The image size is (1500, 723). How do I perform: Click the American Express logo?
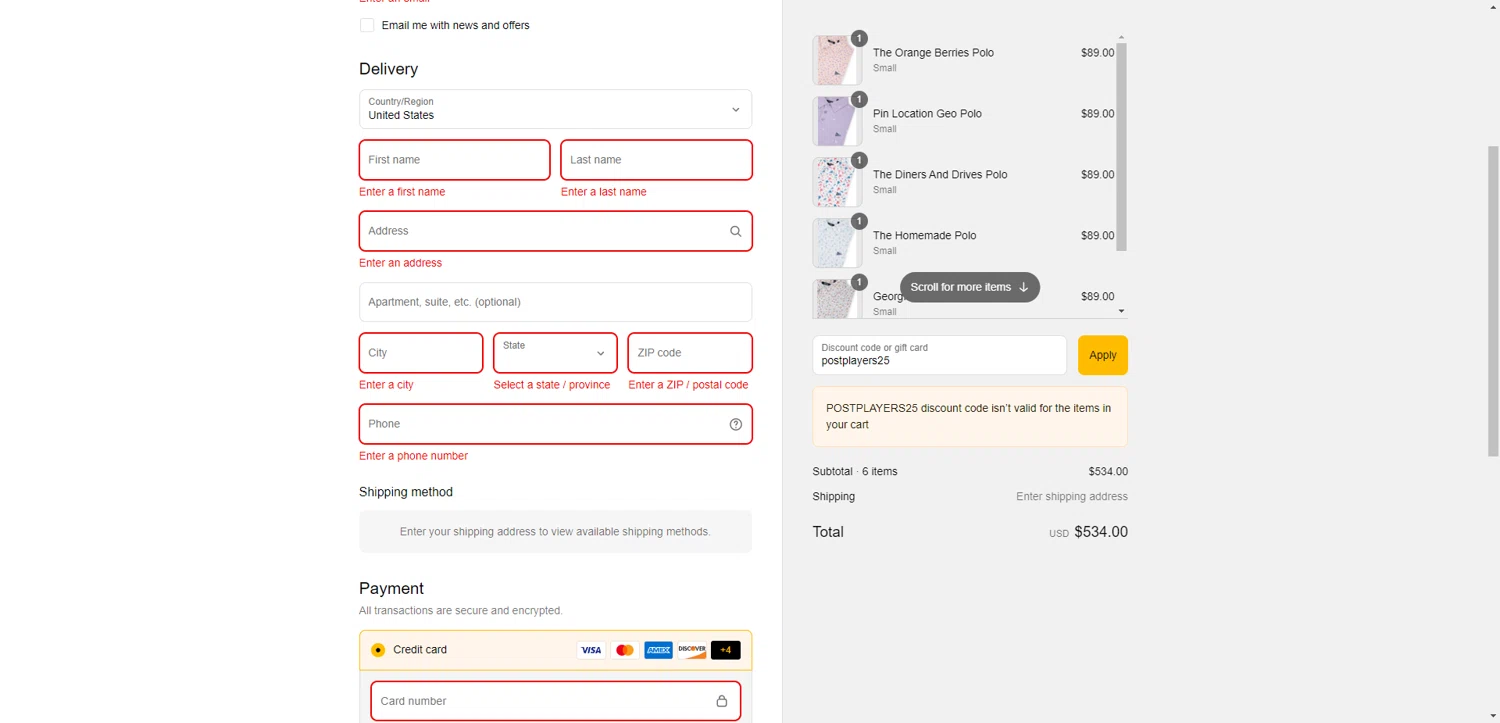tap(658, 650)
